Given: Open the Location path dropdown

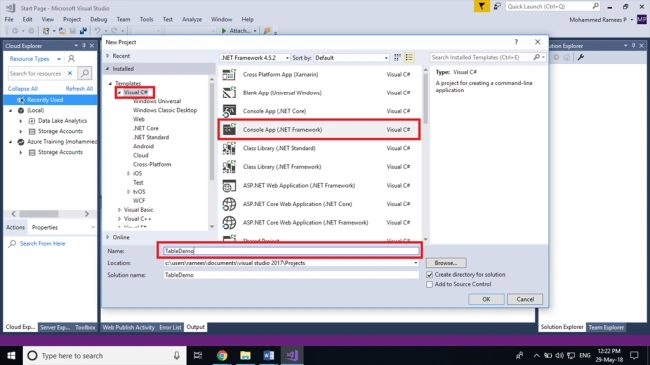Looking at the screenshot, I should coord(415,263).
